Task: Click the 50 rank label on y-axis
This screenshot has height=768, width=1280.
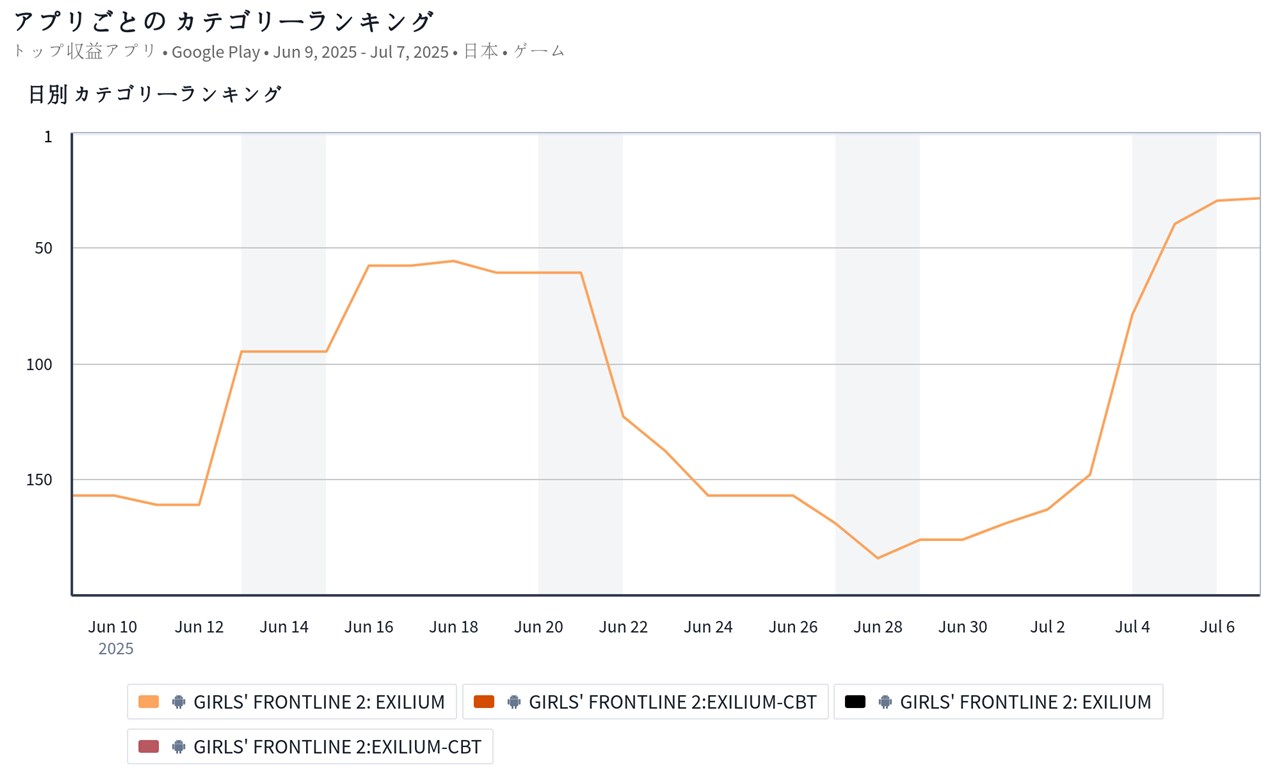Action: pos(44,248)
